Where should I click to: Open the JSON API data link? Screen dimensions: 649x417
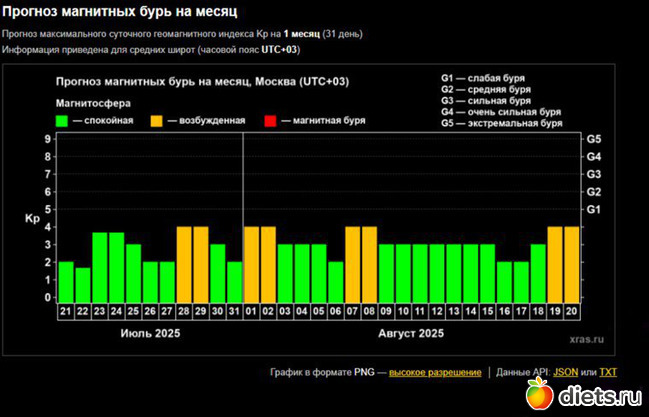pyautogui.click(x=566, y=372)
